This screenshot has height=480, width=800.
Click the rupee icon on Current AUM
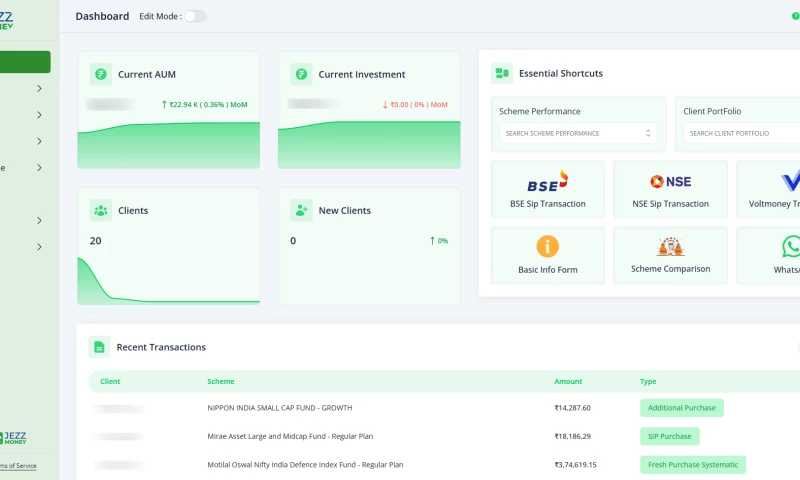[x=100, y=74]
